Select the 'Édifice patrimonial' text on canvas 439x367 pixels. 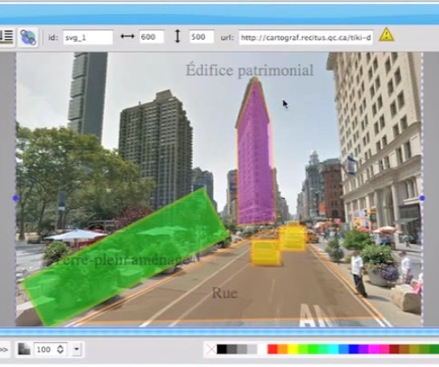(250, 71)
